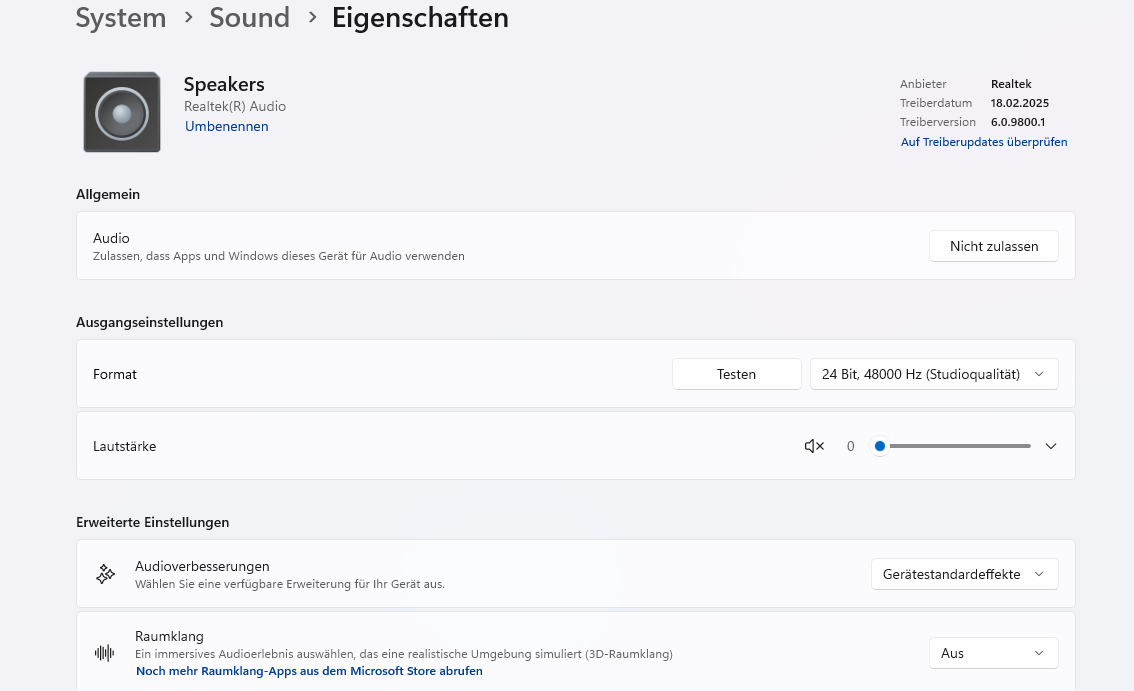1134x691 pixels.
Task: Open the Gerätestandardeffekte dropdown
Action: coord(964,574)
